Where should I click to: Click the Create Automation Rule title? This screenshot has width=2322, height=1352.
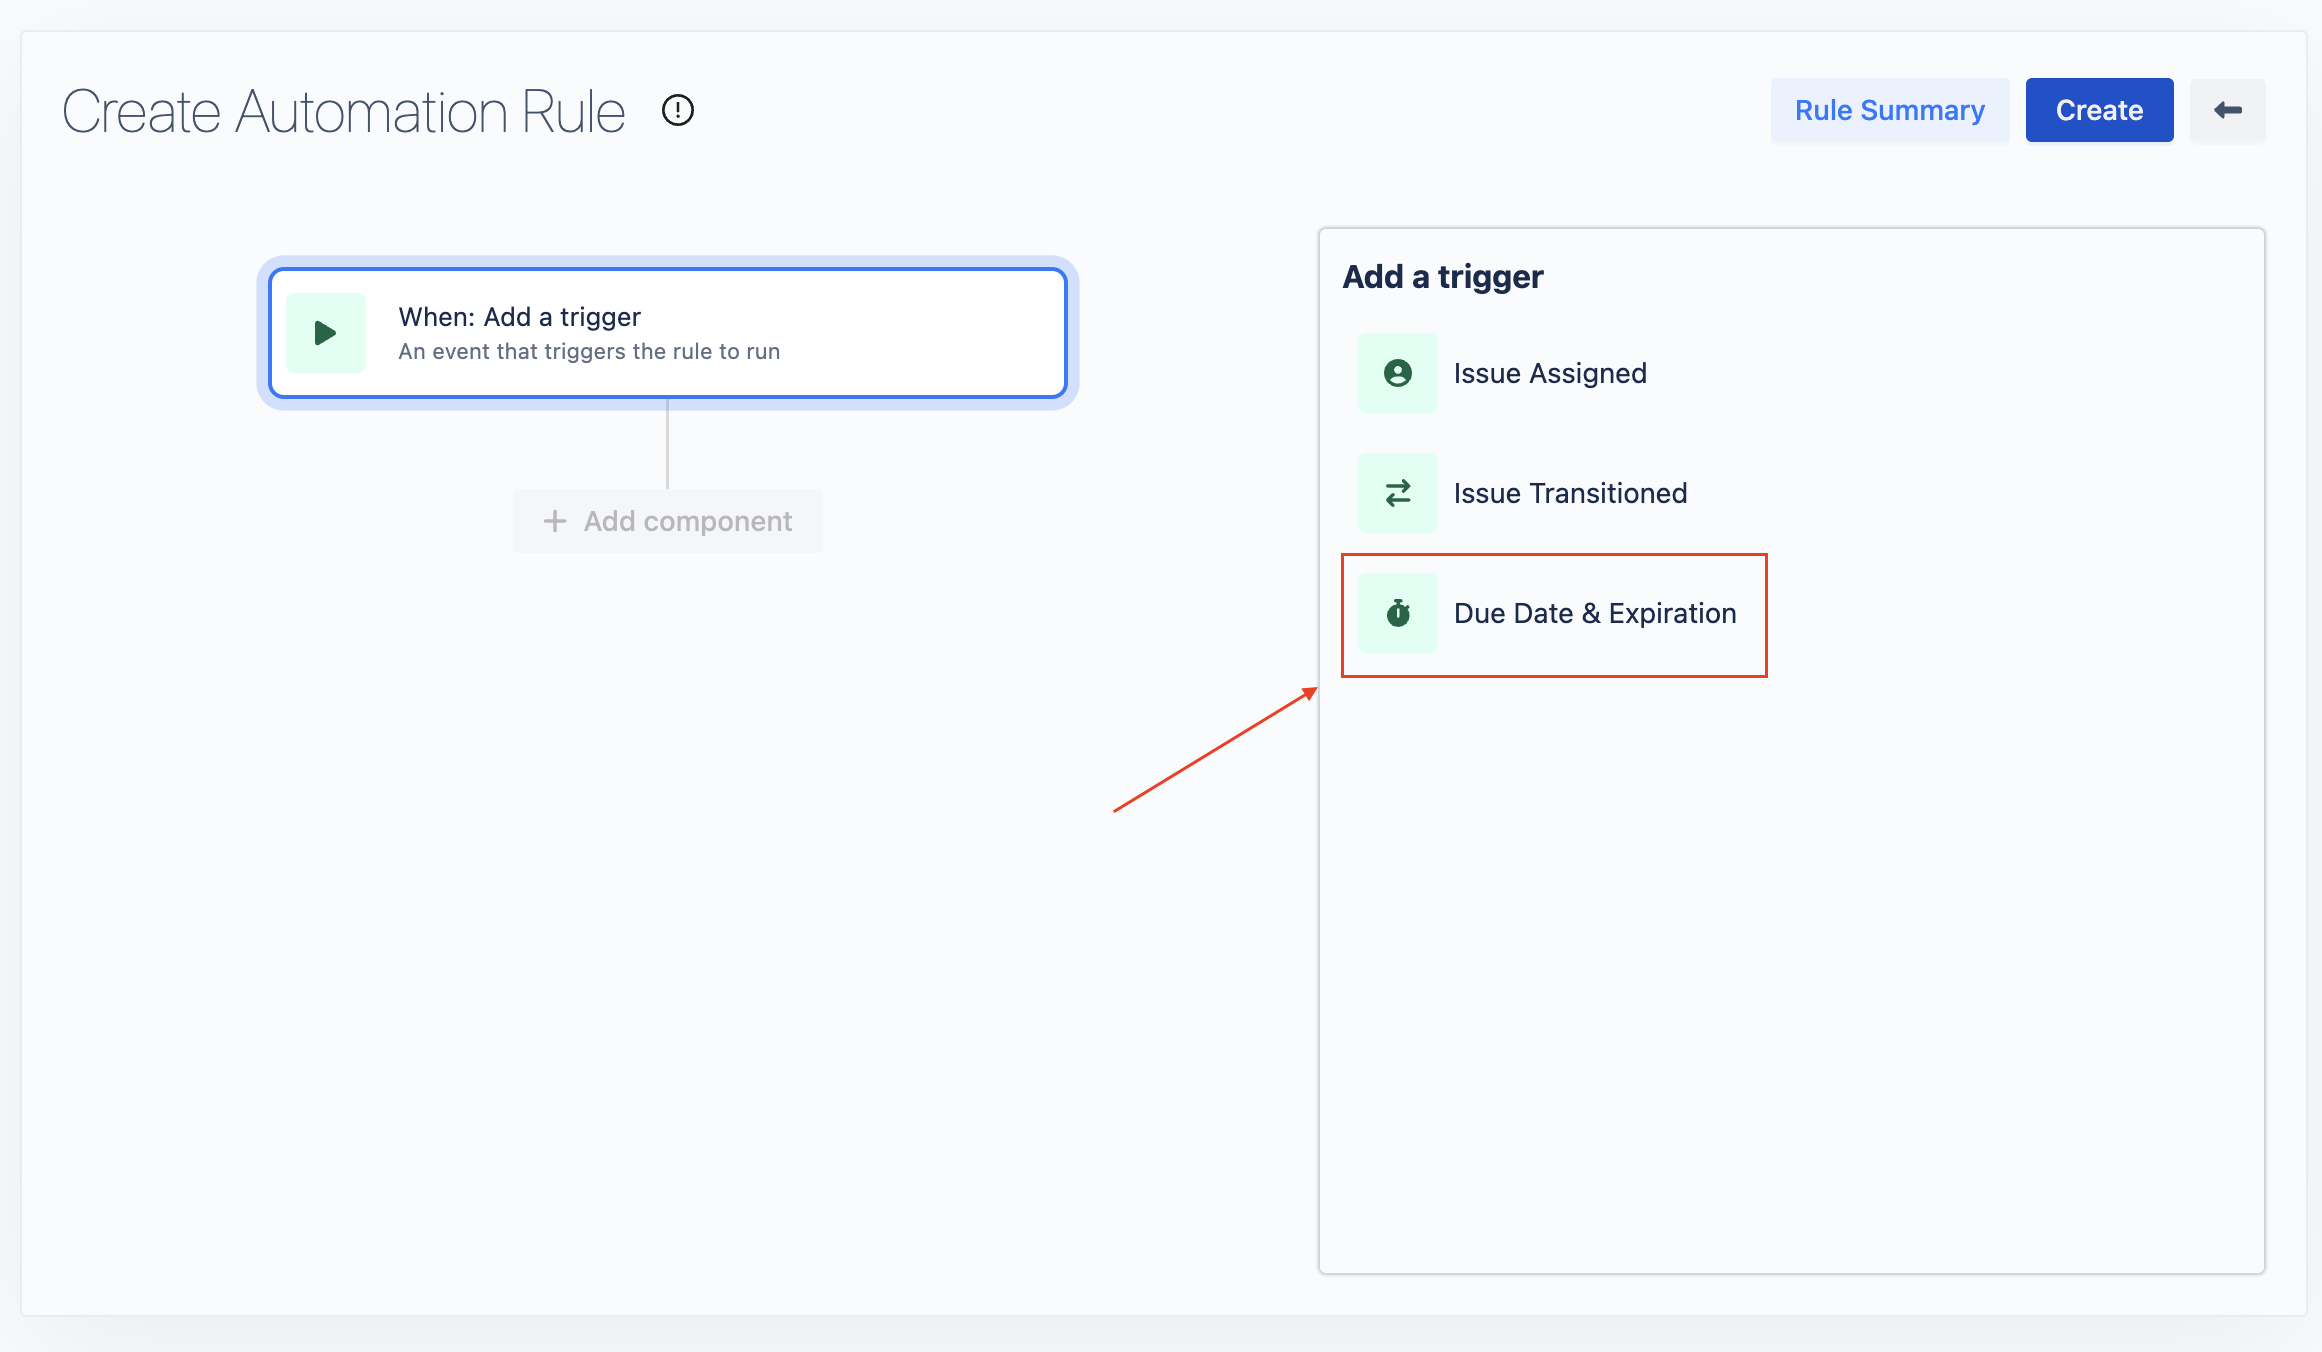tap(344, 110)
